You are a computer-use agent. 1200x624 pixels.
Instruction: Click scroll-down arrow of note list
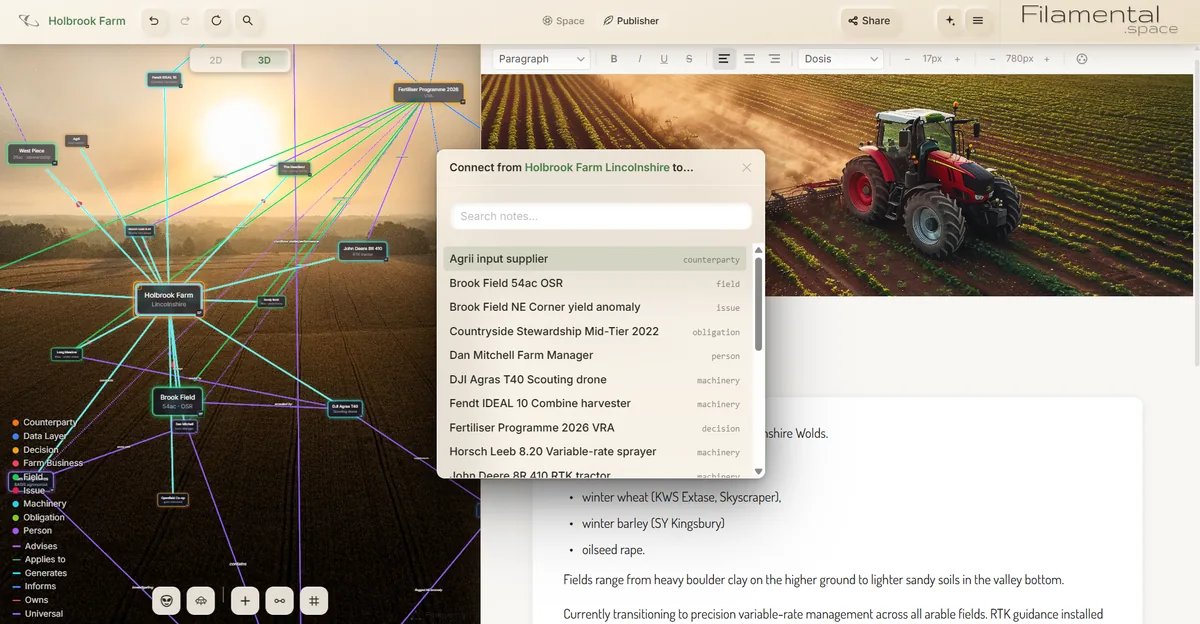click(x=758, y=471)
